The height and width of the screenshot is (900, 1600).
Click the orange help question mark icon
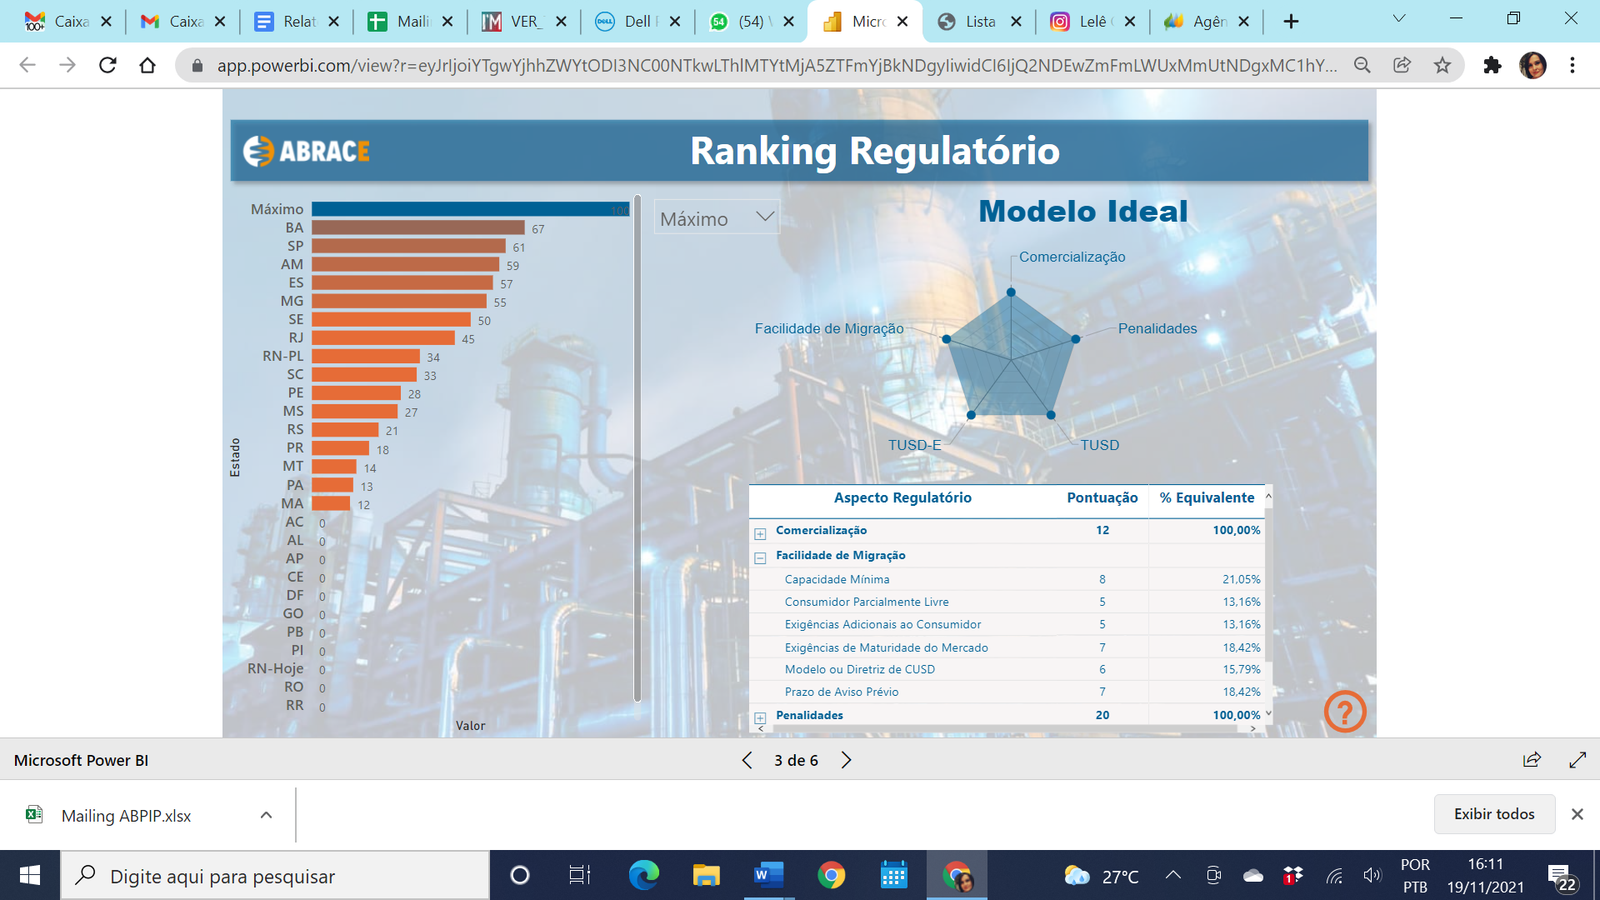point(1344,712)
